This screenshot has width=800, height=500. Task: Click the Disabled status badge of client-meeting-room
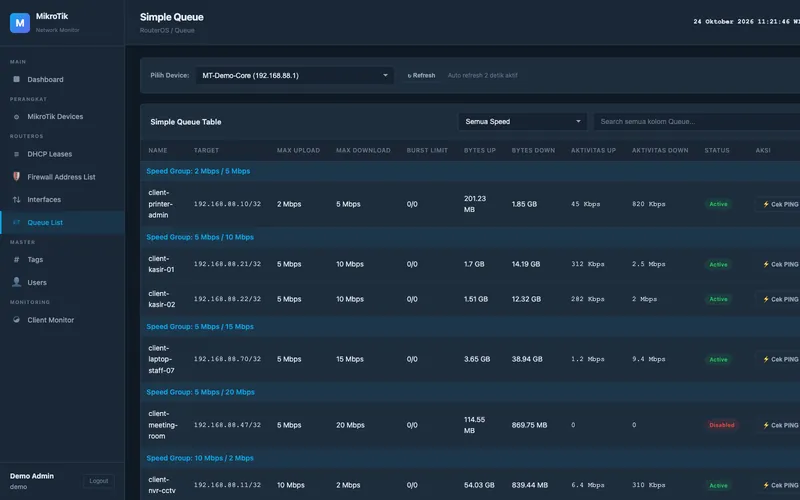722,425
